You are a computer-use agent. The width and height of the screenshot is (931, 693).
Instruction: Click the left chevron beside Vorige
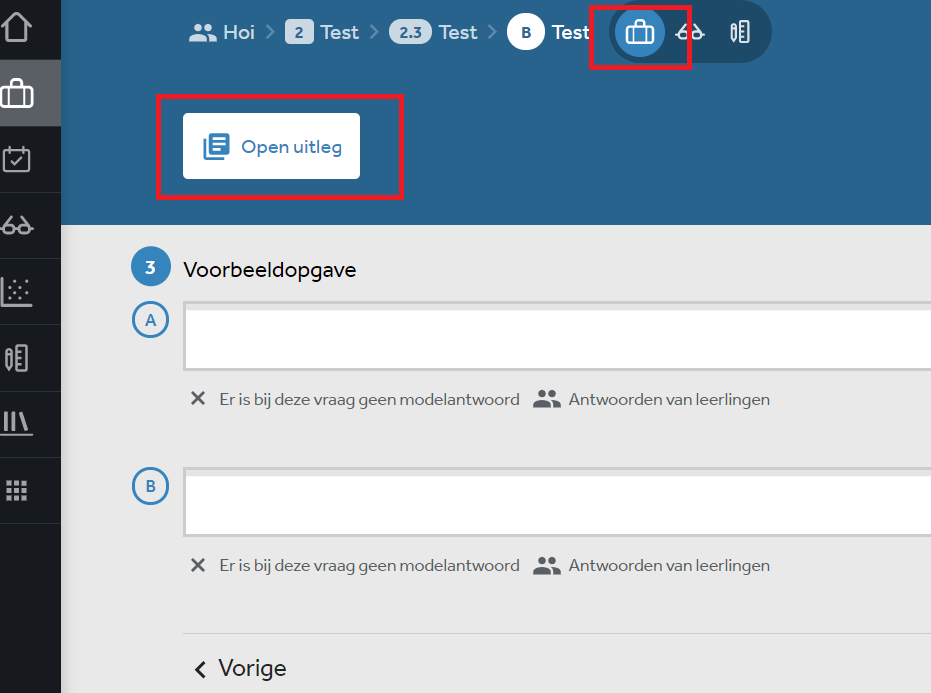[200, 670]
